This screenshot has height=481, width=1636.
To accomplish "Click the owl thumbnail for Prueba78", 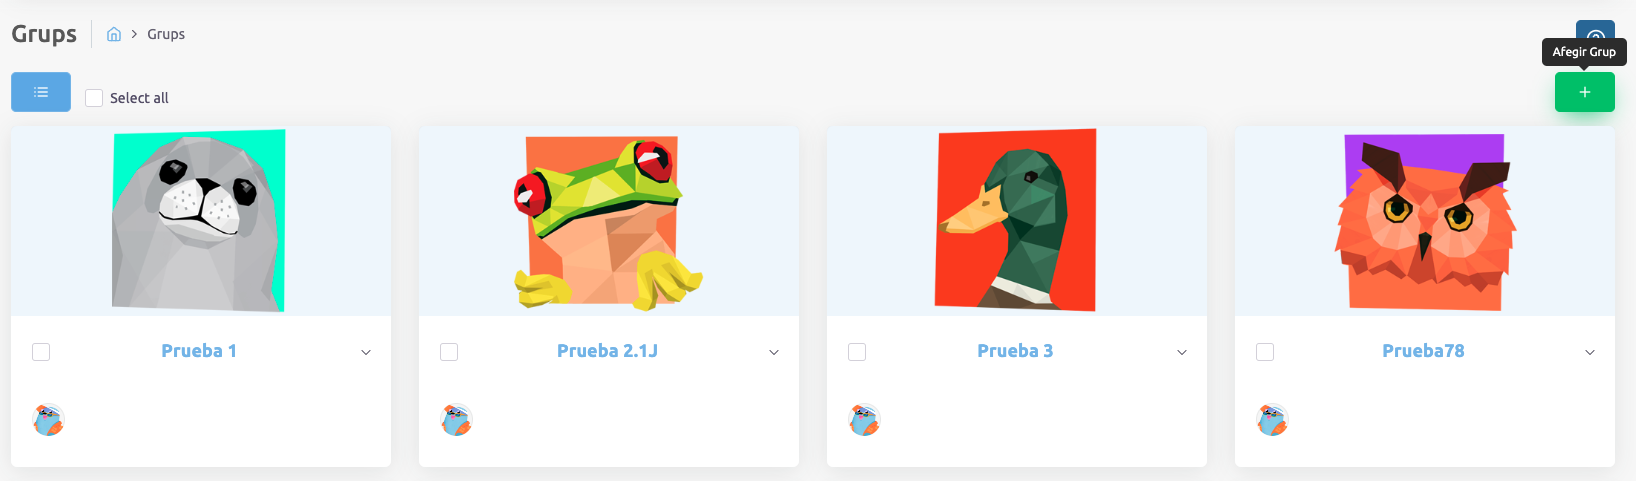I will coord(1425,221).
